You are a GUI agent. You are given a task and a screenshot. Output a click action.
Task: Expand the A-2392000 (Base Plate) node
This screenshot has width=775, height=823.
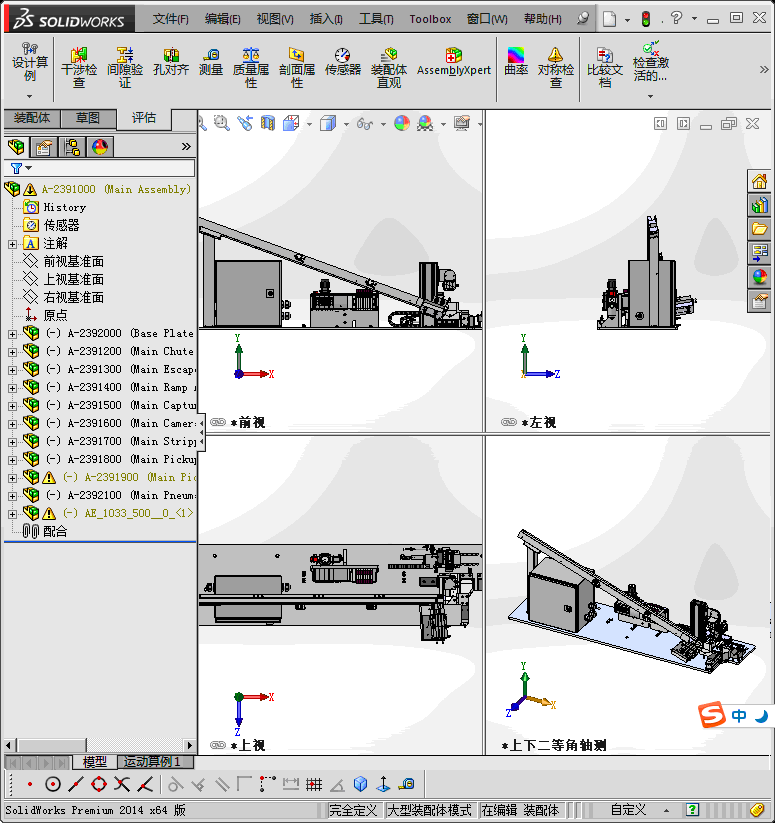click(x=12, y=334)
